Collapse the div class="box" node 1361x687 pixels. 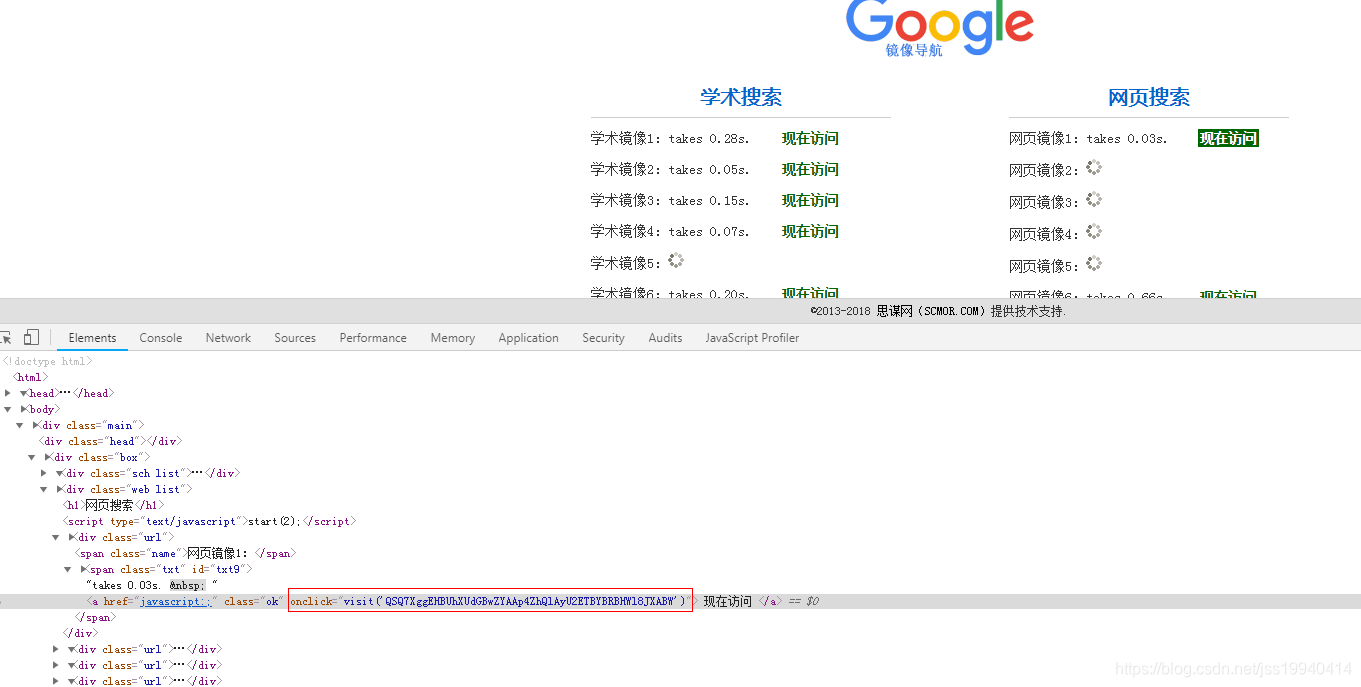pyautogui.click(x=32, y=457)
